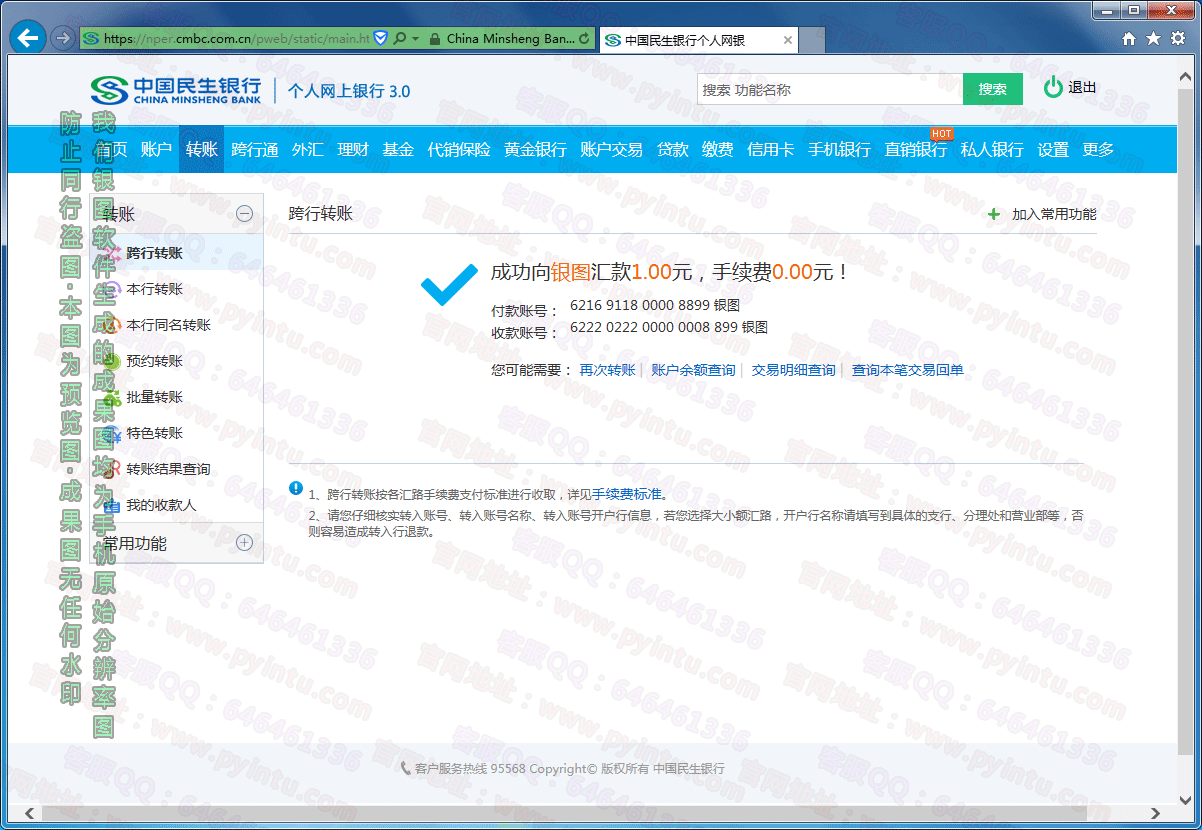This screenshot has height=830, width=1202.
Task: Open the 交易明细查询 link
Action: (794, 370)
